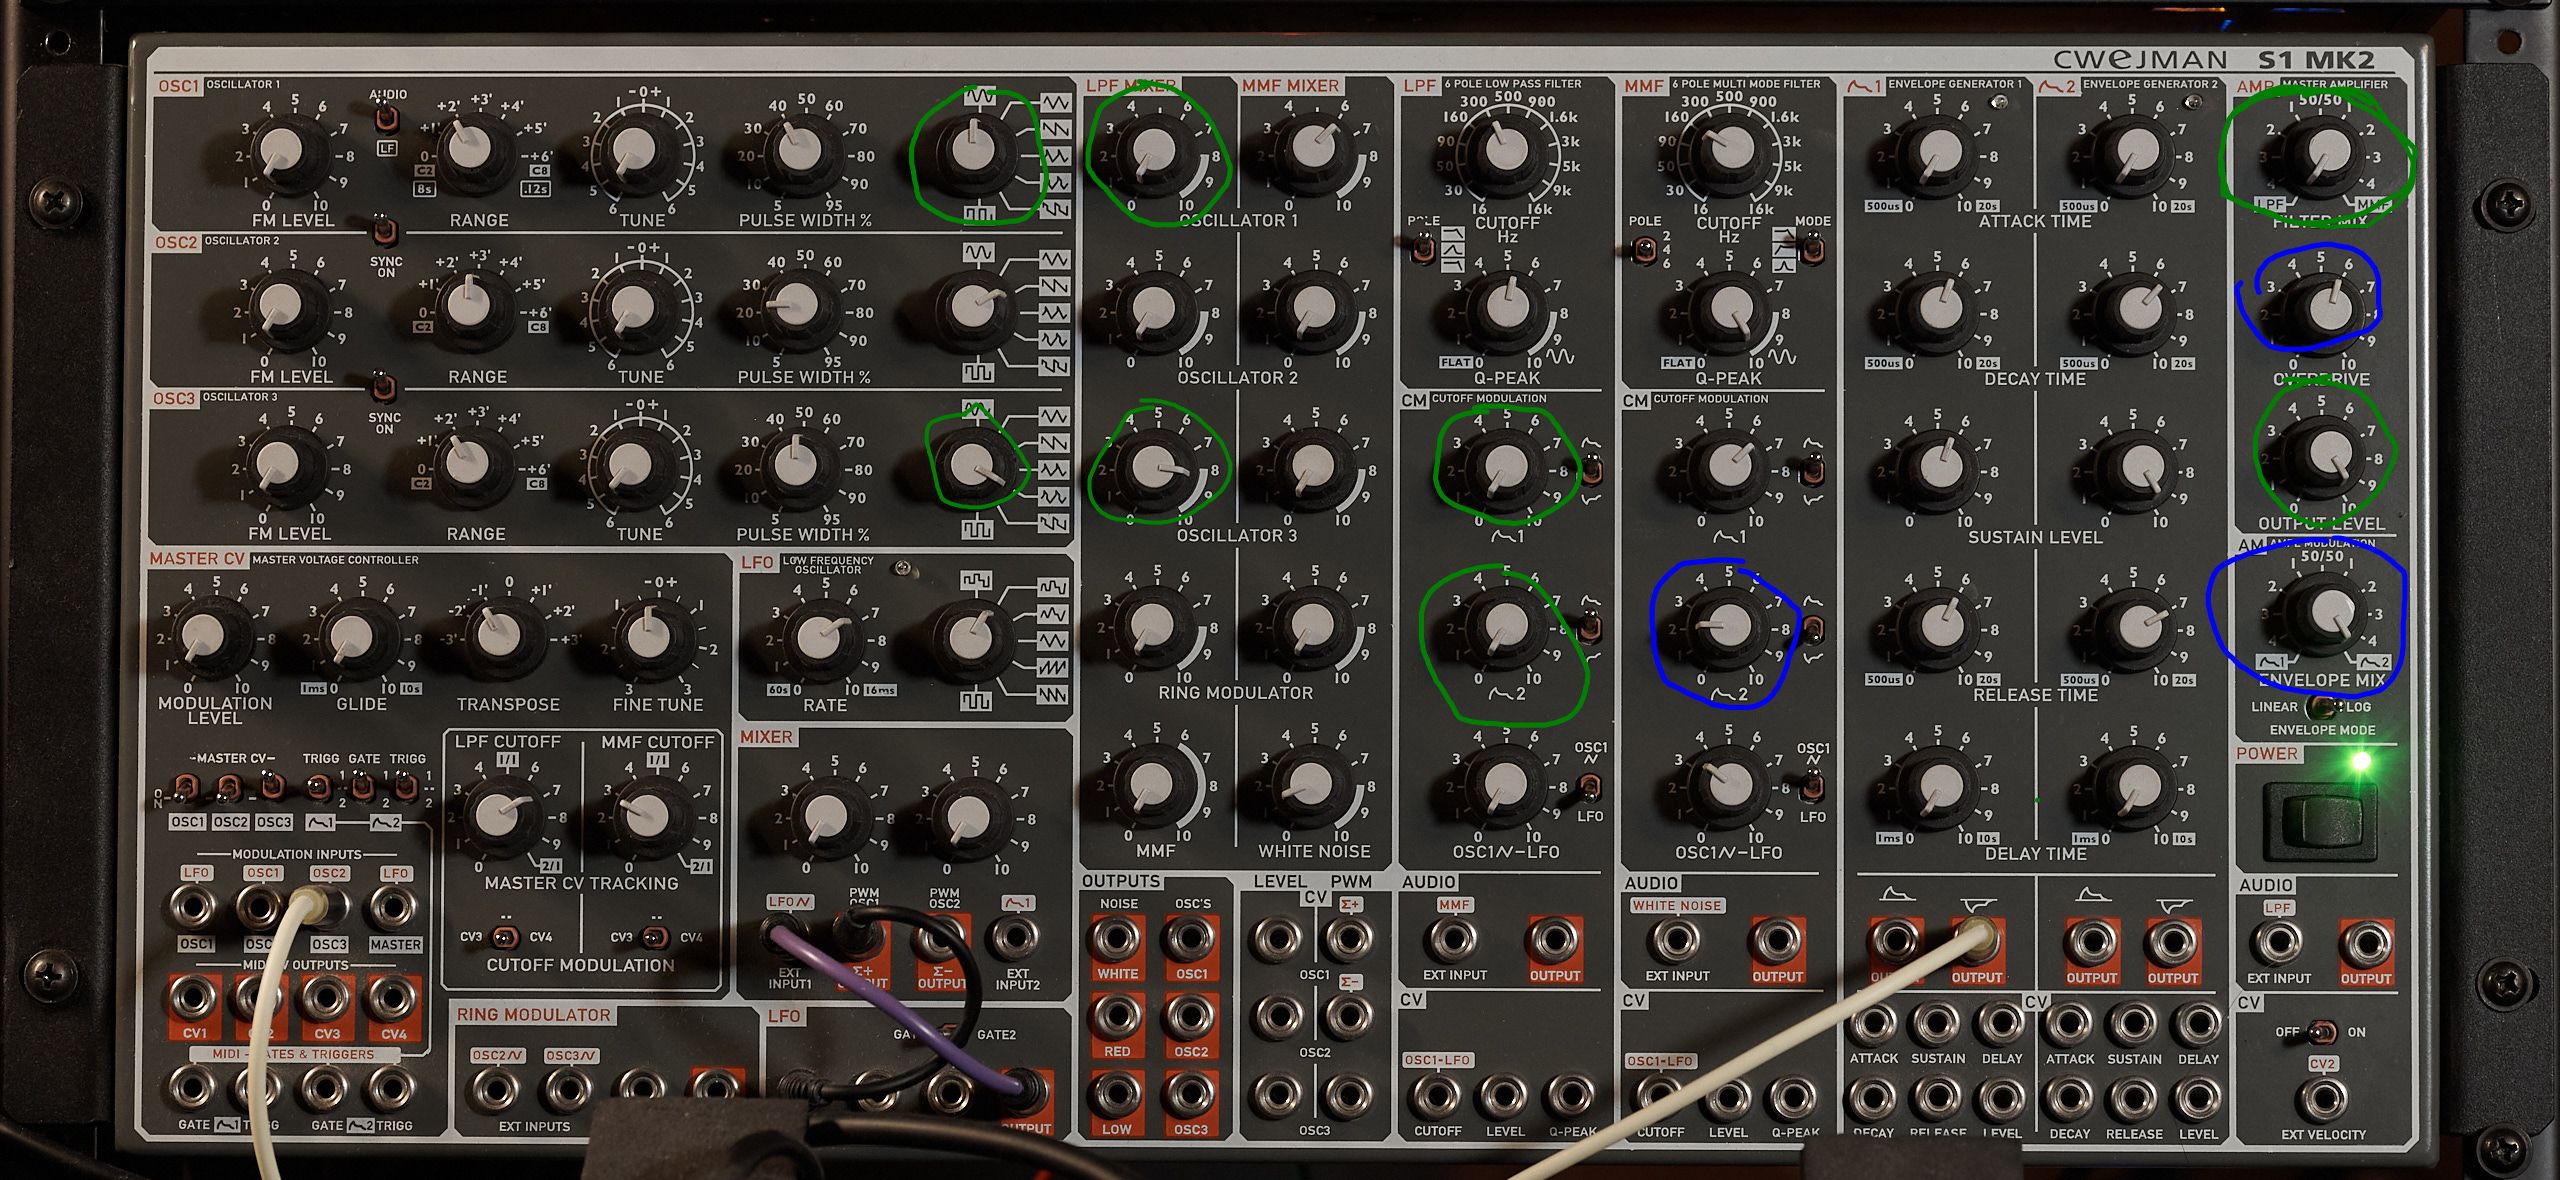
Task: Click the WHITE NOISE level knob in MMF MIXER
Action: [1308, 783]
